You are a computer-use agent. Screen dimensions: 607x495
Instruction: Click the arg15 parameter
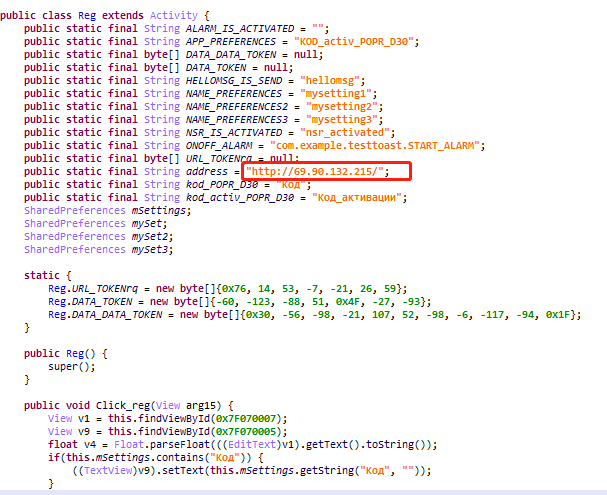click(x=201, y=406)
